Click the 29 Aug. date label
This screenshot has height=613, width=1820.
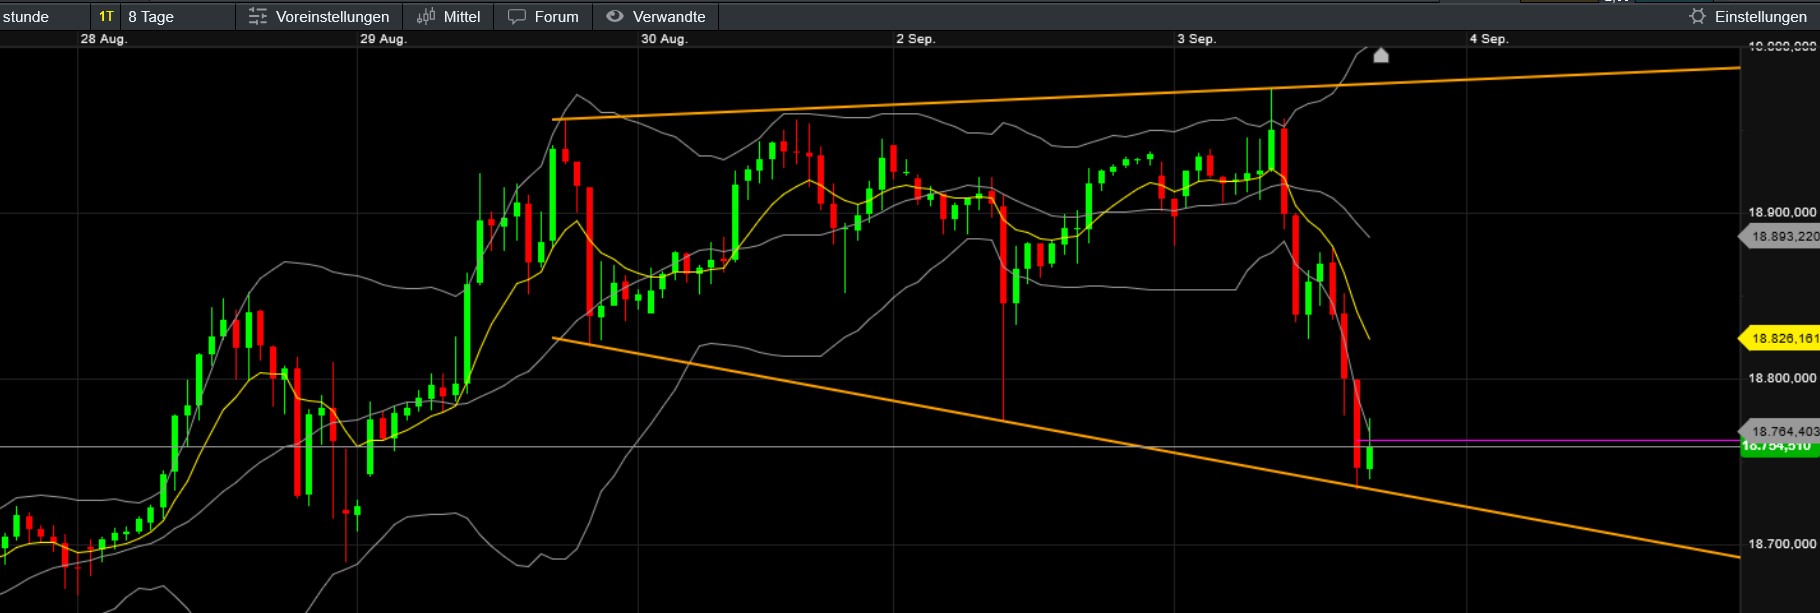pos(383,39)
